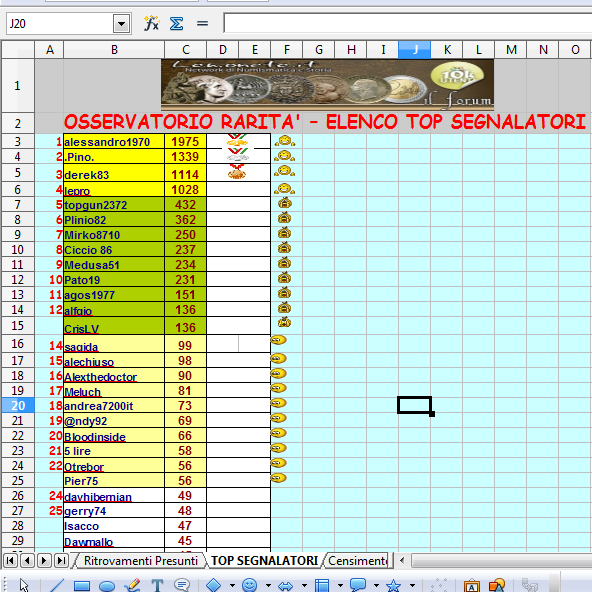Open Symbol Shapes smiley dropdown arrow
This screenshot has height=592, width=592.
click(x=268, y=586)
